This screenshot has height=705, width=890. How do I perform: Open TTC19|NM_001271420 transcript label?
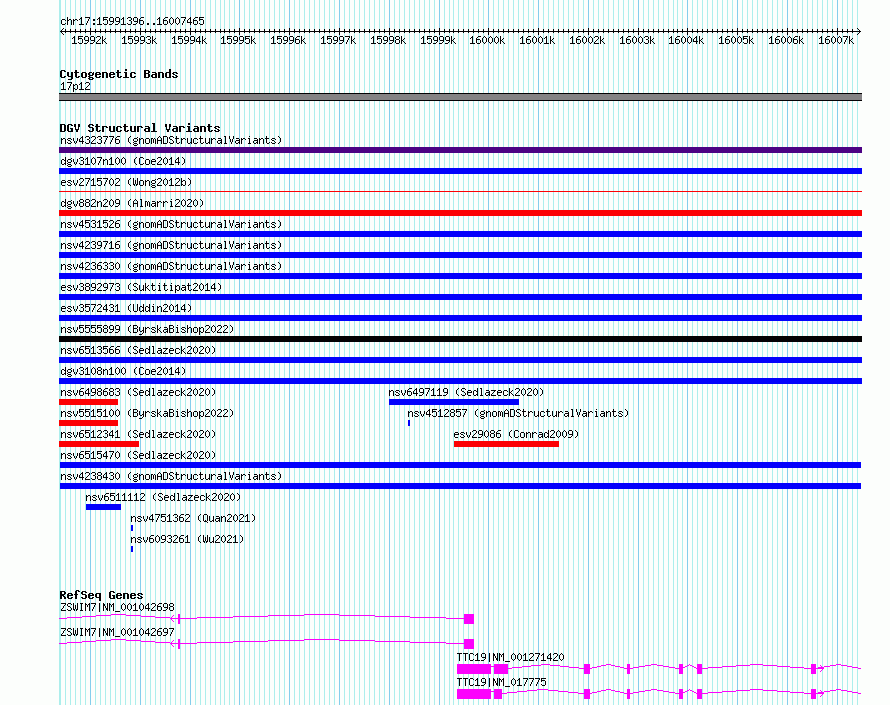click(511, 657)
